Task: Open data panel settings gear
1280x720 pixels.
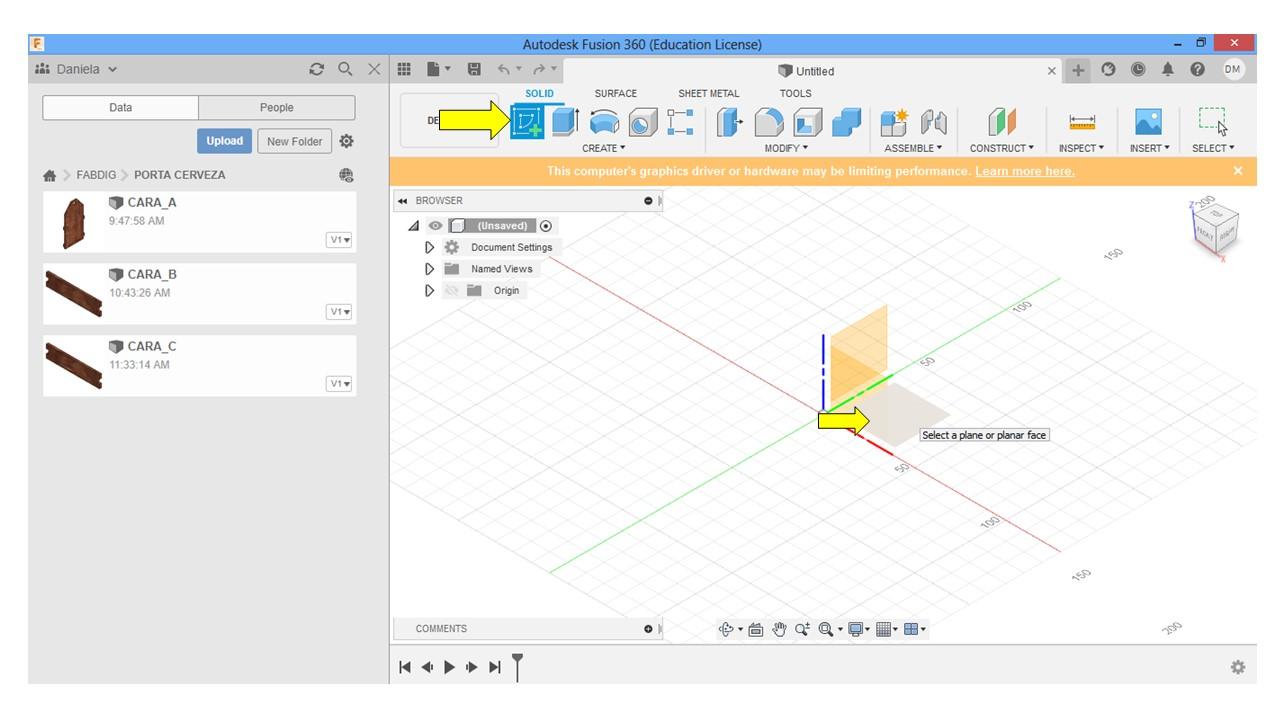Action: [346, 141]
